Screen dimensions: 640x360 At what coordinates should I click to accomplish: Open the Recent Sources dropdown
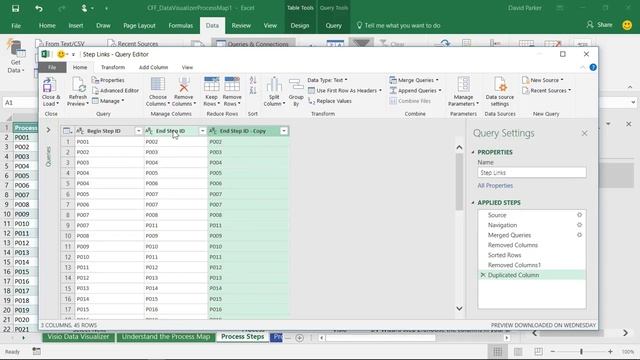point(547,91)
